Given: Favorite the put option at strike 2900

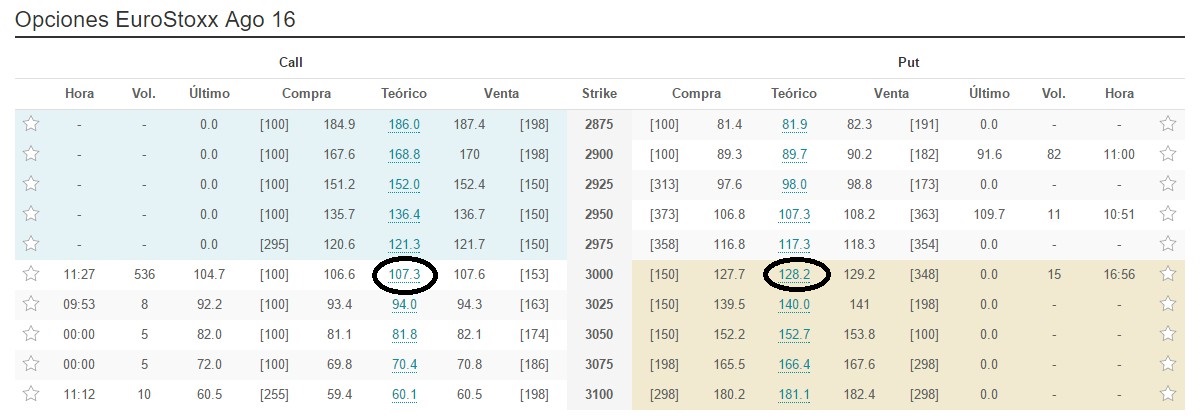Looking at the screenshot, I should (x=1167, y=154).
